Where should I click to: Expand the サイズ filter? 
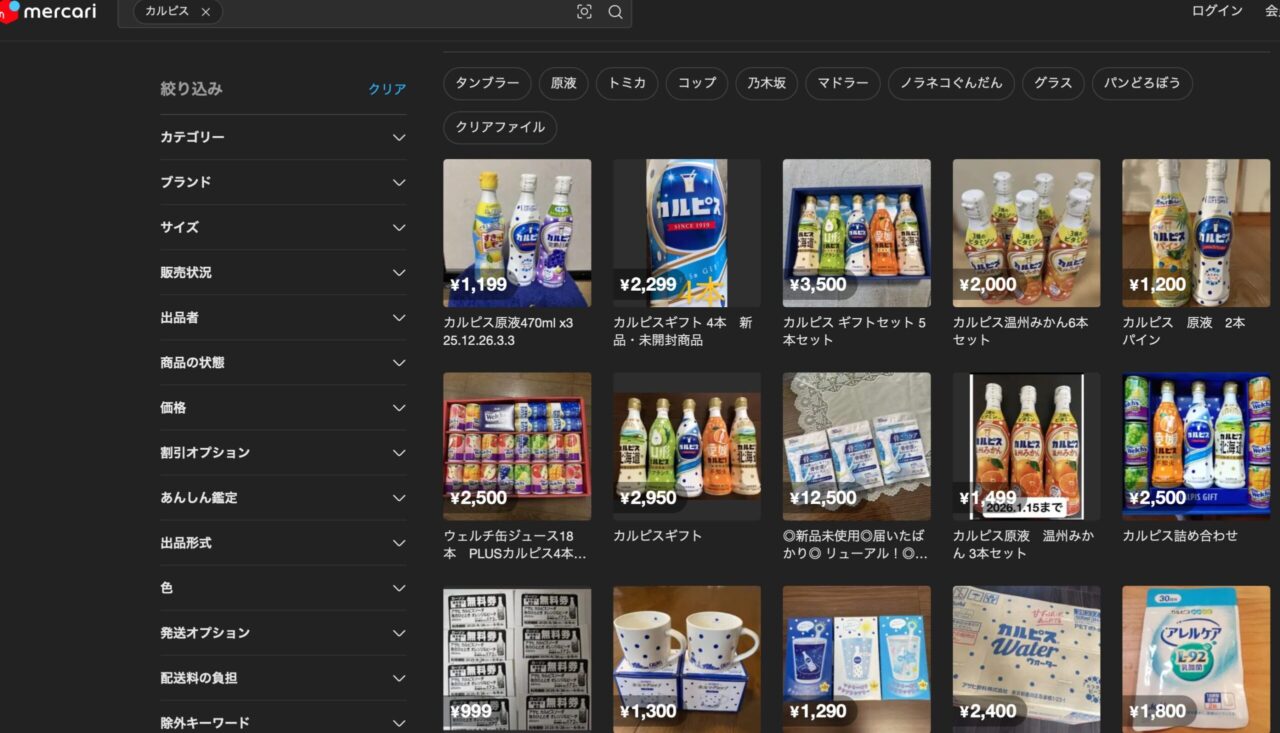[283, 227]
